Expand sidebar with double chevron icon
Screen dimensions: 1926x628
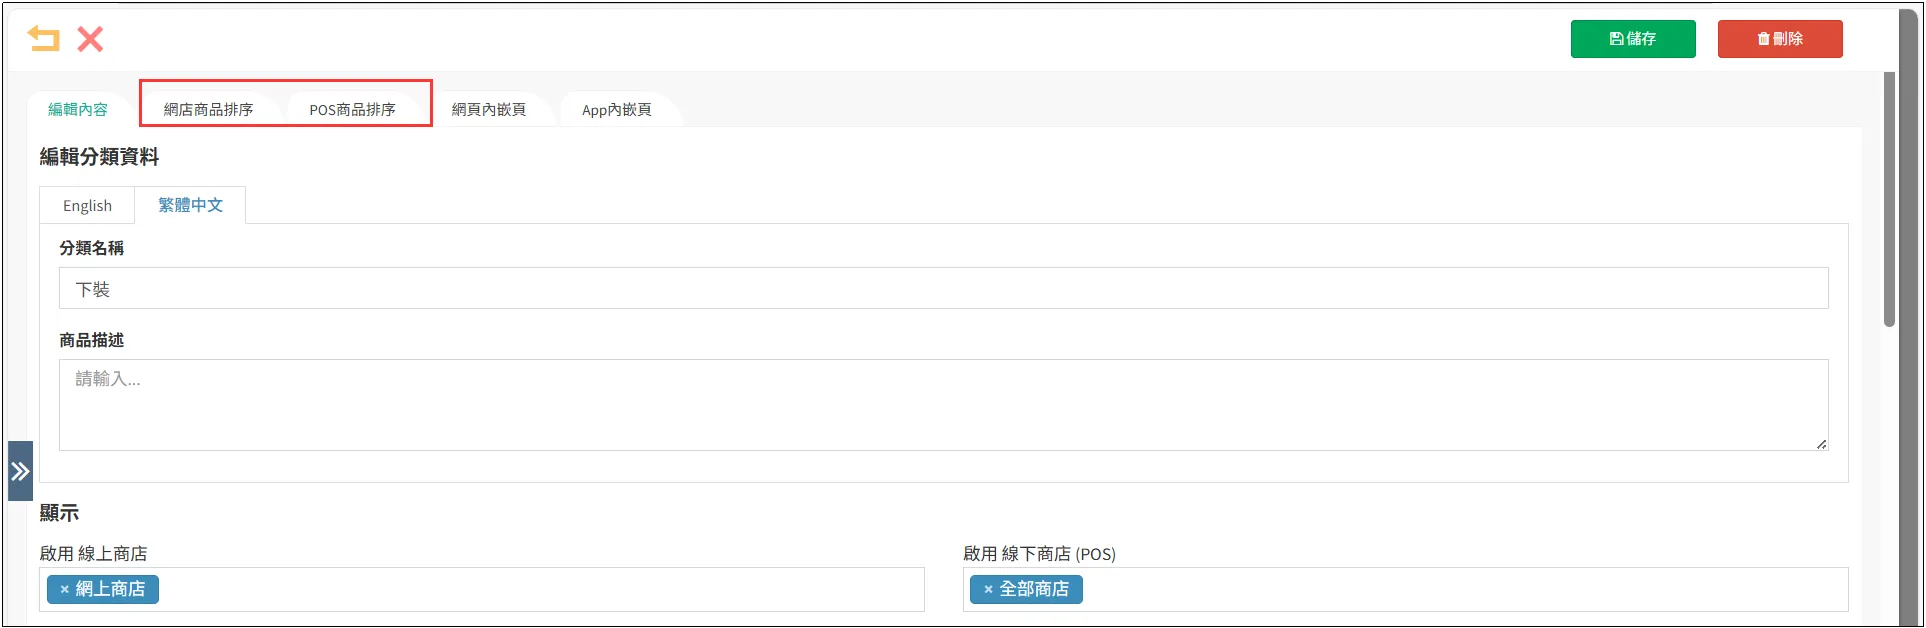(x=20, y=471)
